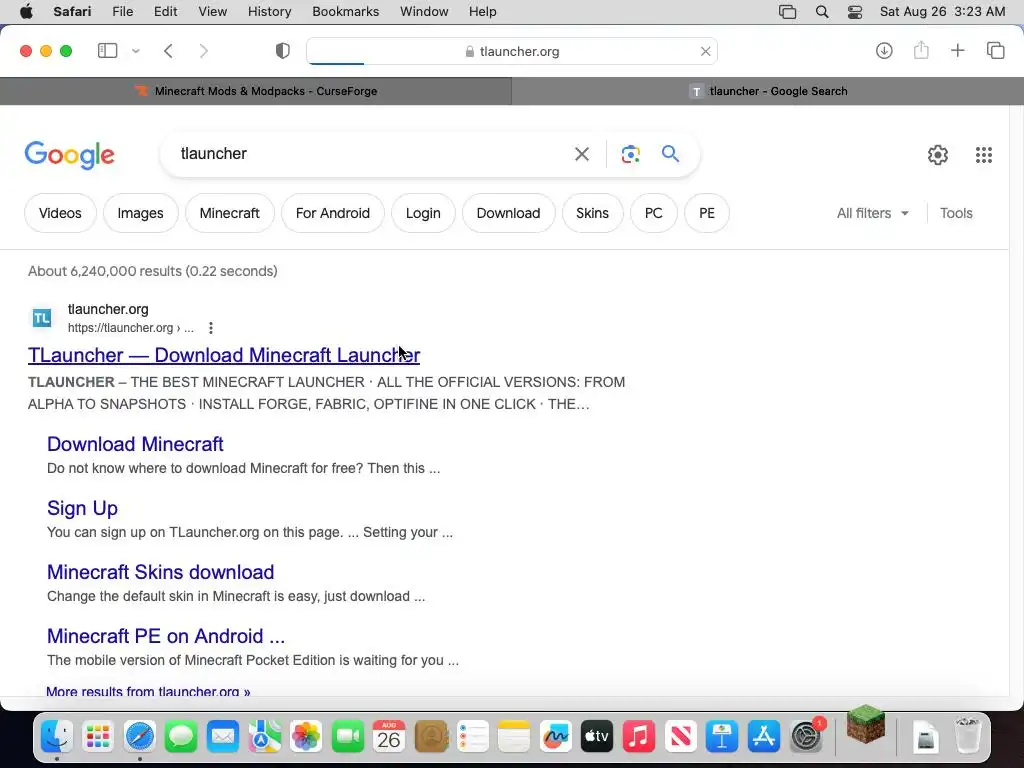Click the tlauncher.org address bar
This screenshot has height=768, width=1024.
[512, 51]
